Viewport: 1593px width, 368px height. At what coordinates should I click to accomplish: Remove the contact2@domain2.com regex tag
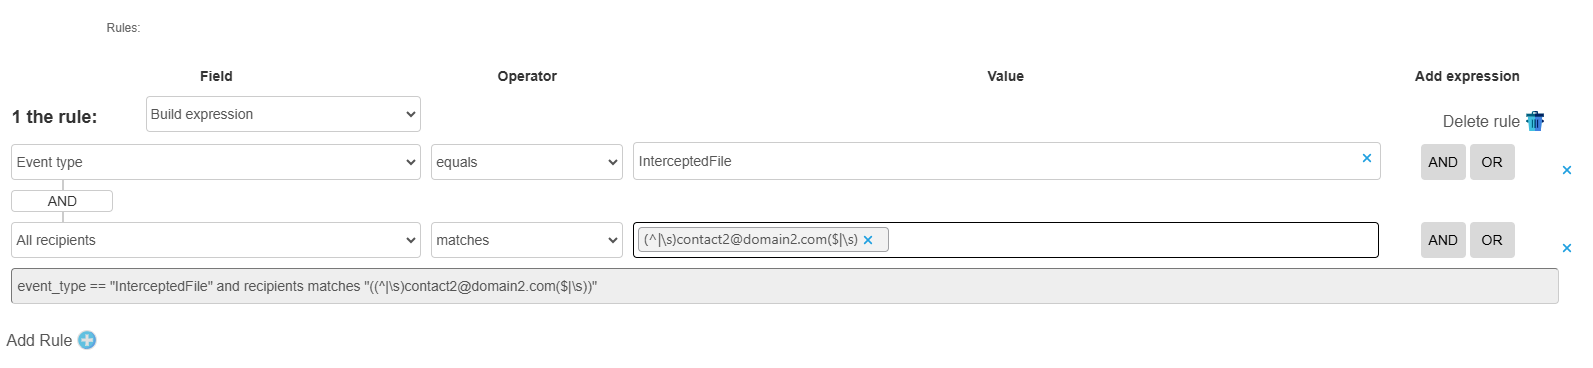coord(868,240)
